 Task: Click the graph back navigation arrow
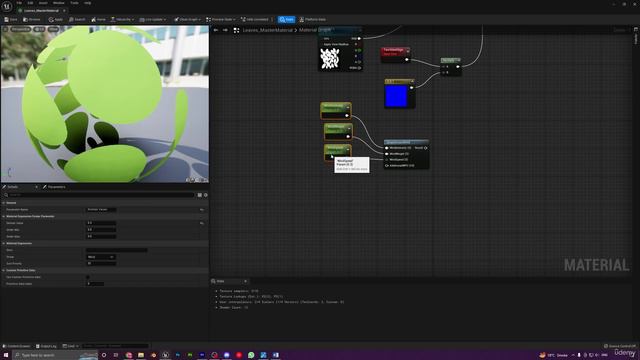click(216, 30)
